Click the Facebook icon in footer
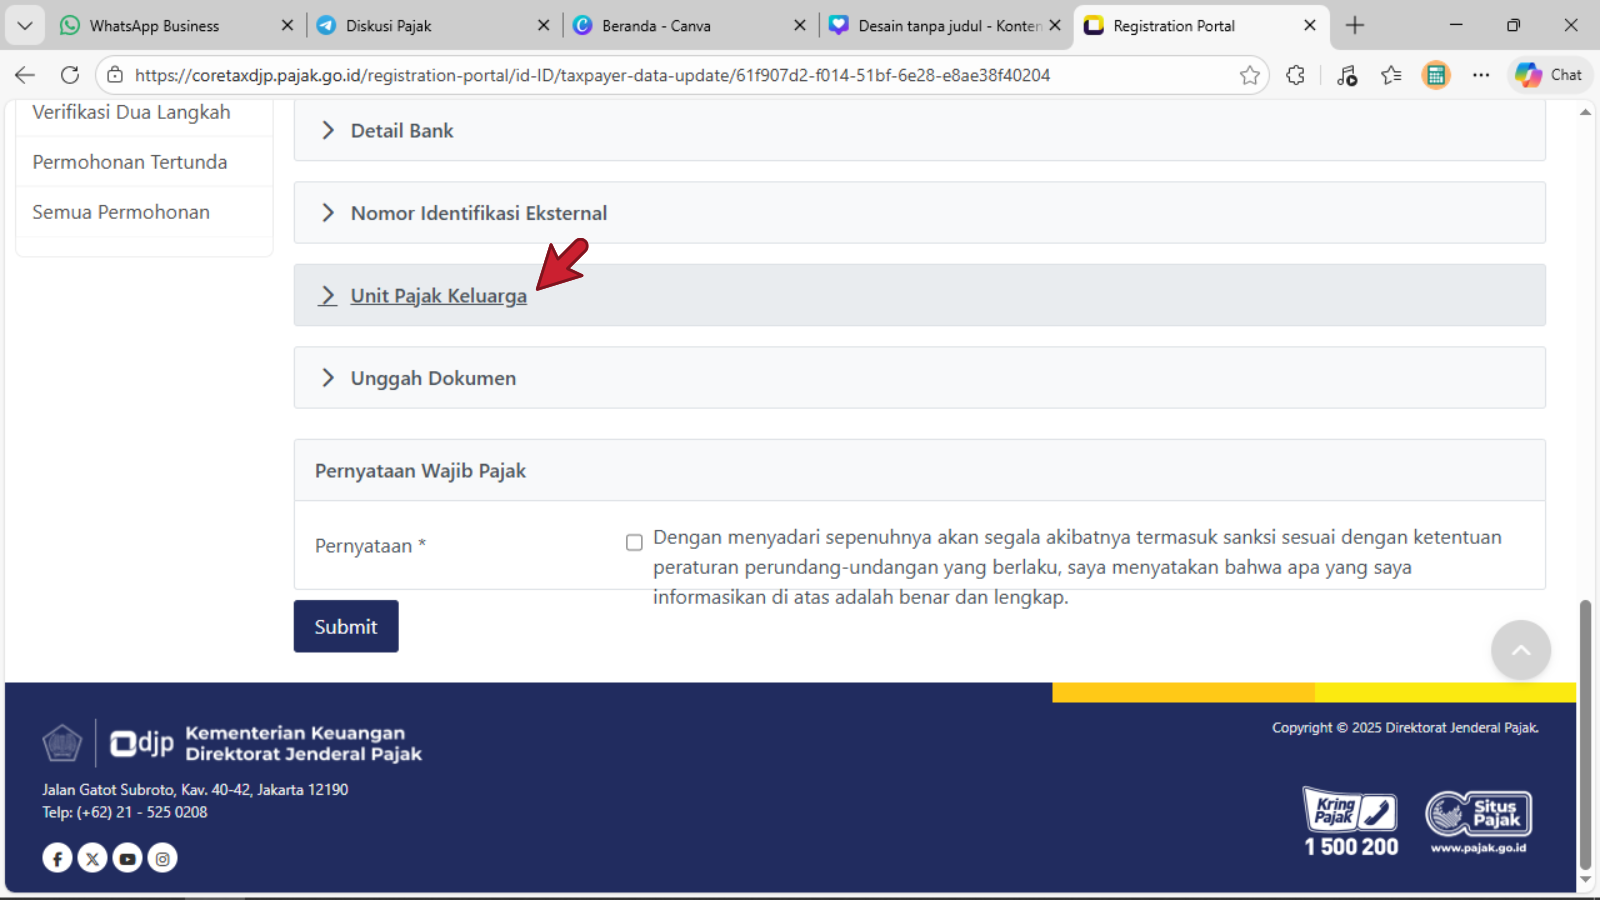The width and height of the screenshot is (1600, 900). tap(57, 858)
